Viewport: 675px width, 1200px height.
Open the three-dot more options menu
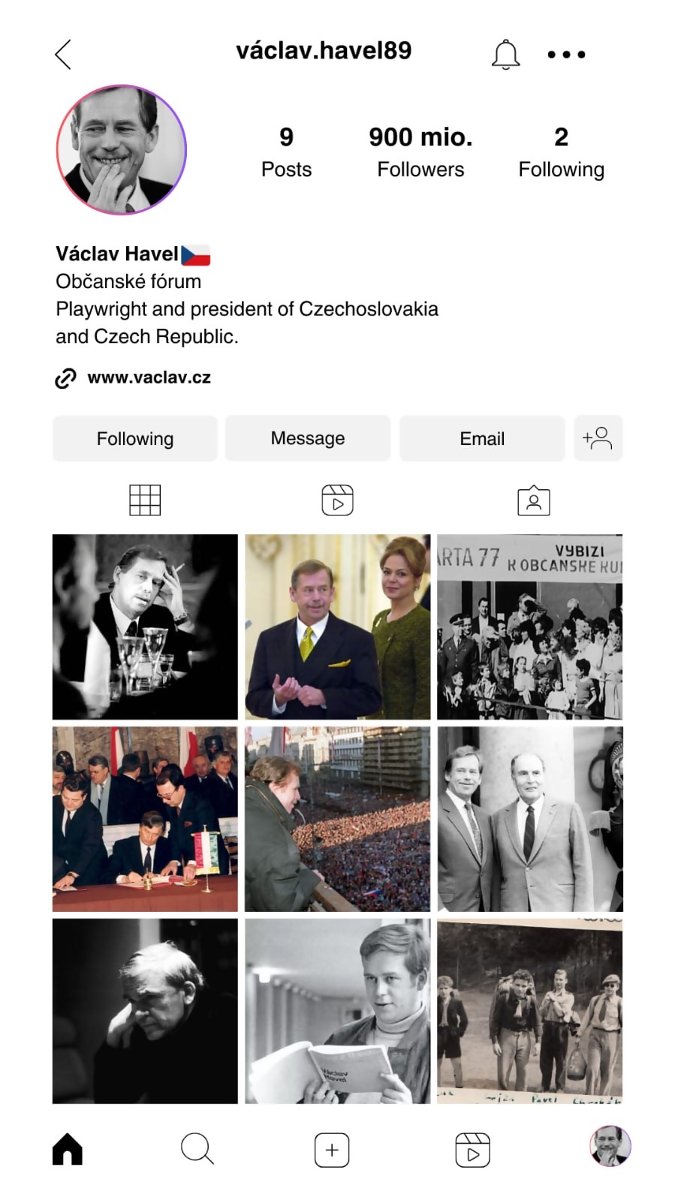[x=566, y=55]
